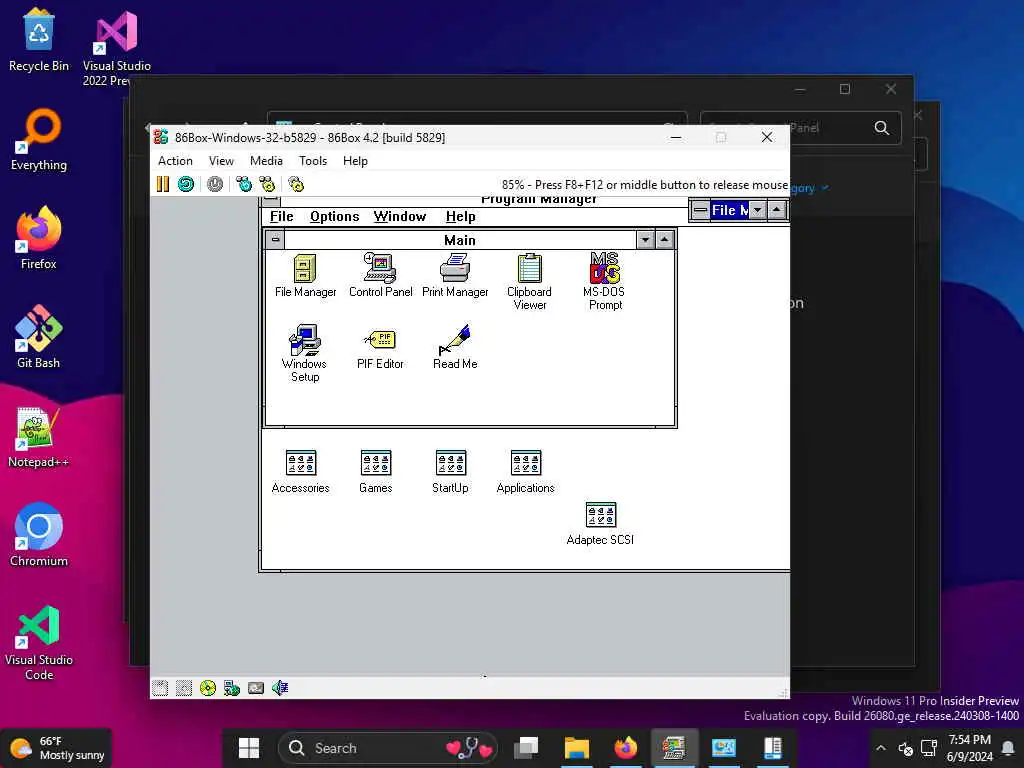The height and width of the screenshot is (768, 1024).
Task: Open the 86Box Media menu
Action: [266, 161]
